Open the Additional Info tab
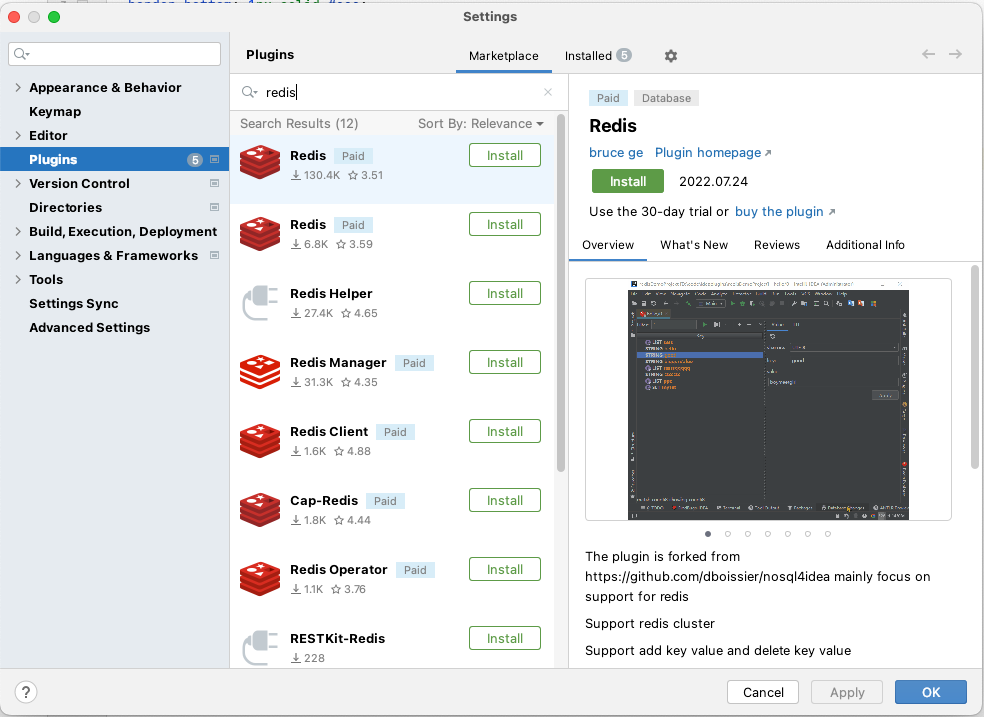Image resolution: width=984 pixels, height=717 pixels. [865, 245]
